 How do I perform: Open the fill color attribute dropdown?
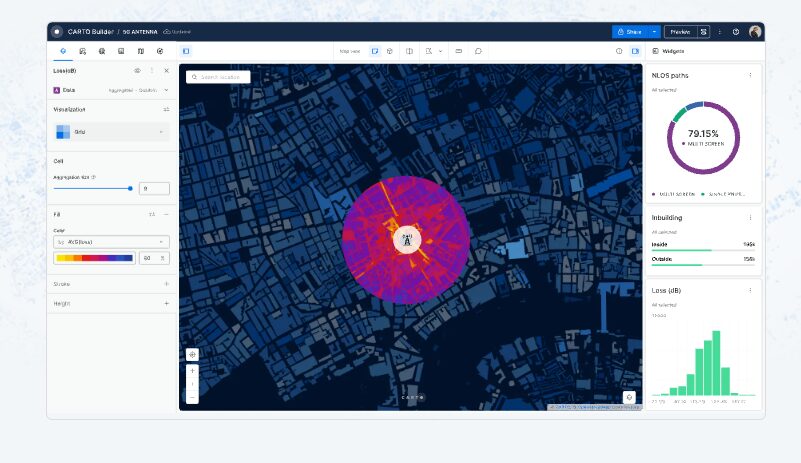pyautogui.click(x=110, y=242)
